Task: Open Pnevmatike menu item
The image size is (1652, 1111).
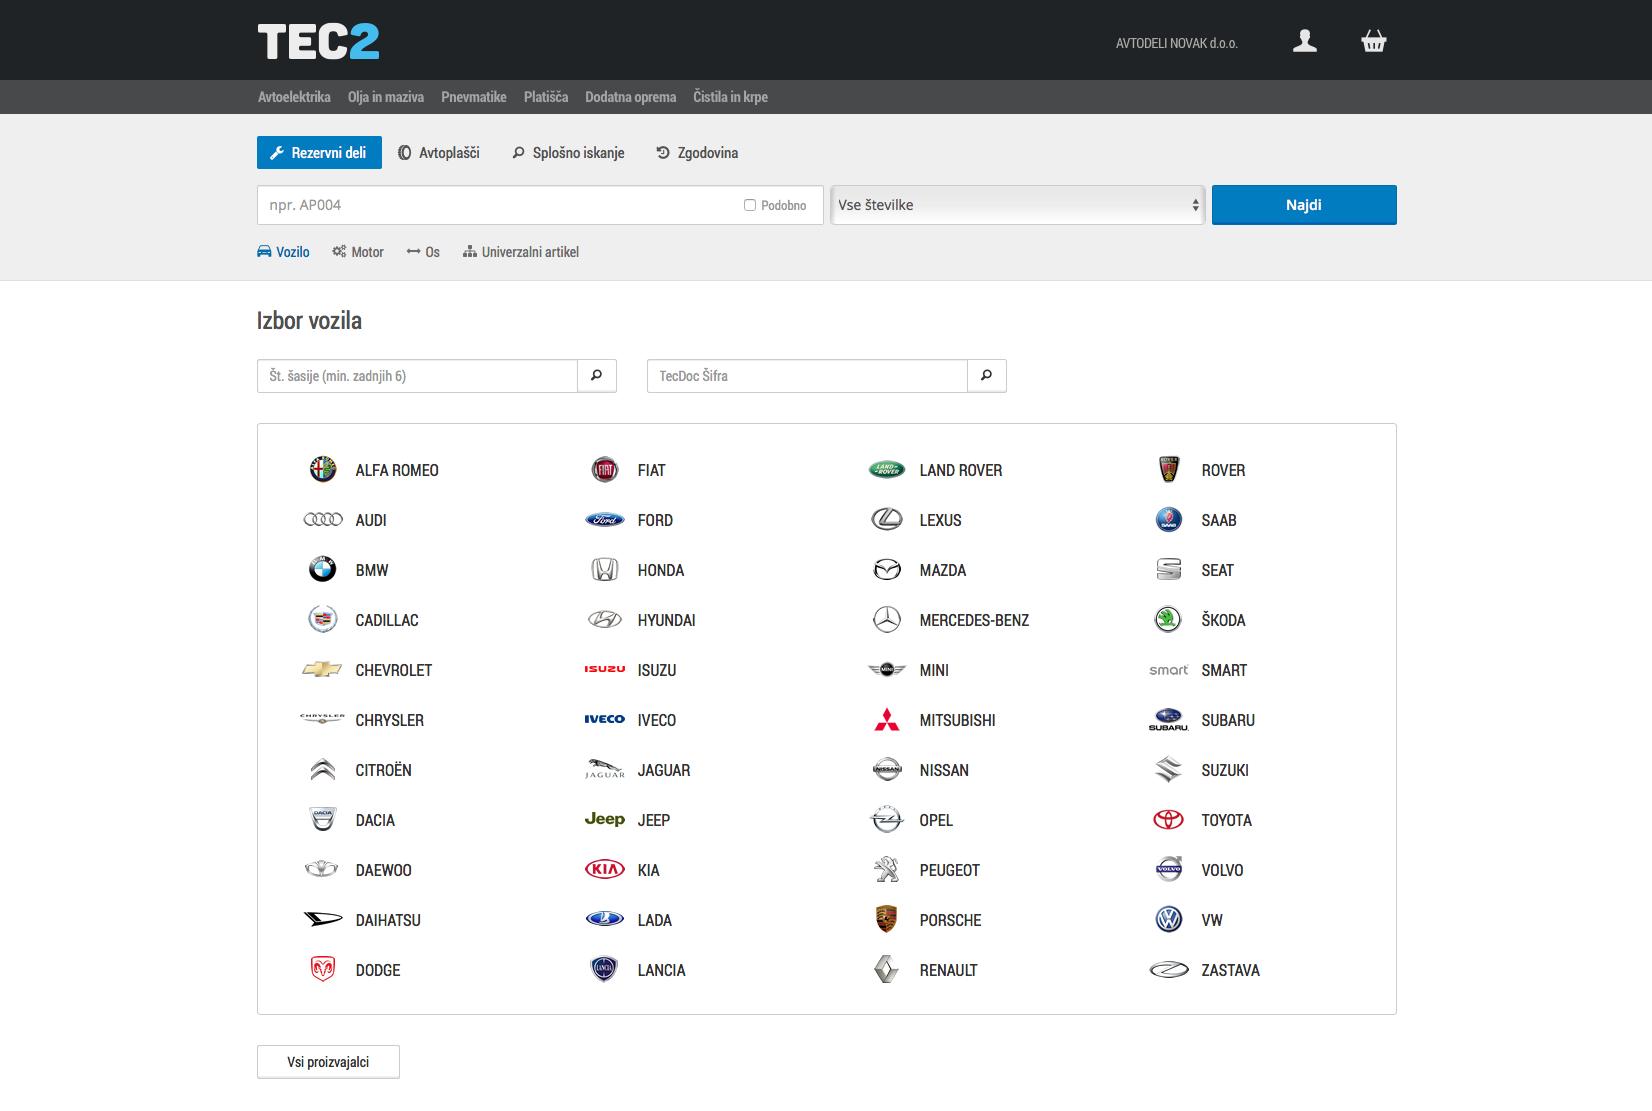Action: point(474,97)
